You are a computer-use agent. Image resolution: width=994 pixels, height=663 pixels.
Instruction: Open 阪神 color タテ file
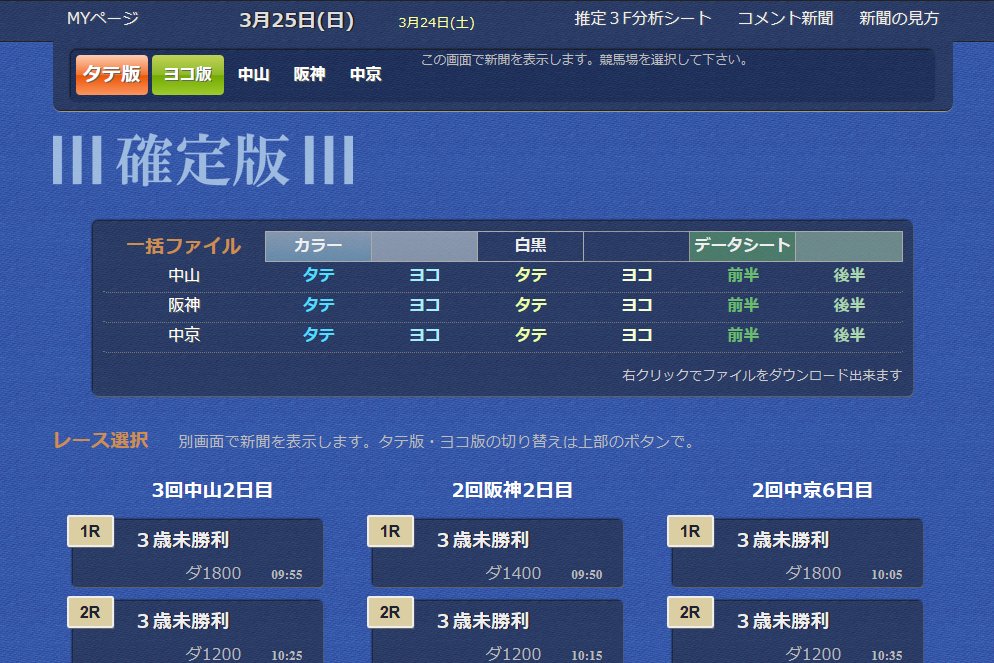tap(318, 305)
